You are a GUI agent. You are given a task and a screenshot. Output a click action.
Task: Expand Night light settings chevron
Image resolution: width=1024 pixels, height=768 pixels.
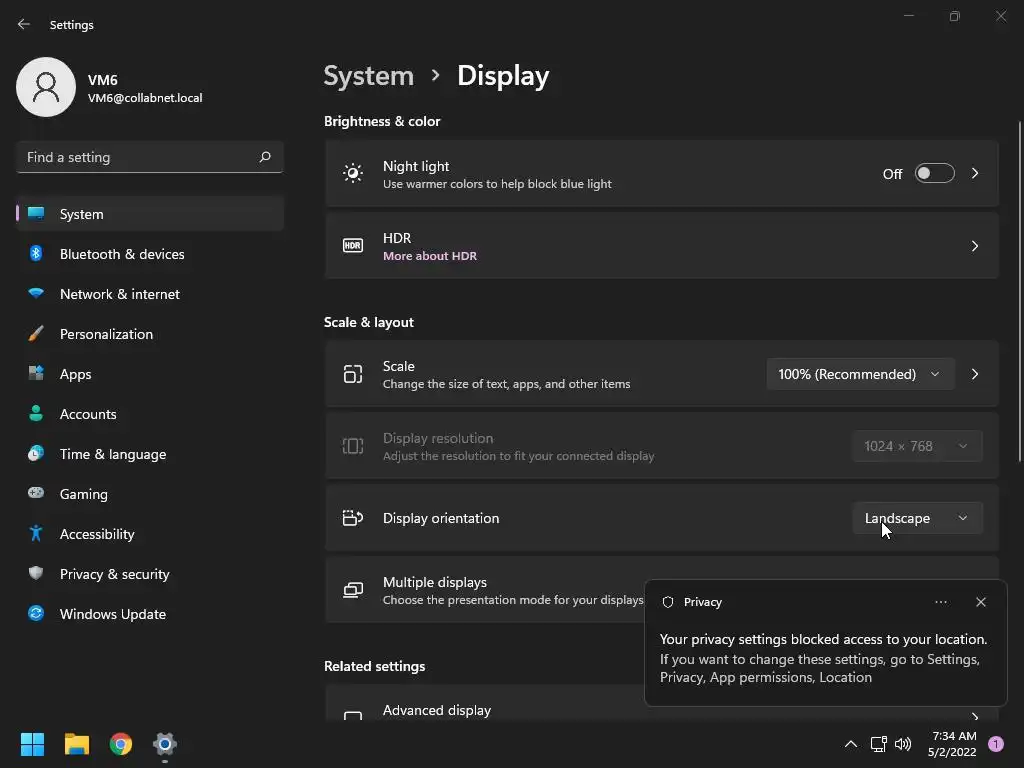975,174
